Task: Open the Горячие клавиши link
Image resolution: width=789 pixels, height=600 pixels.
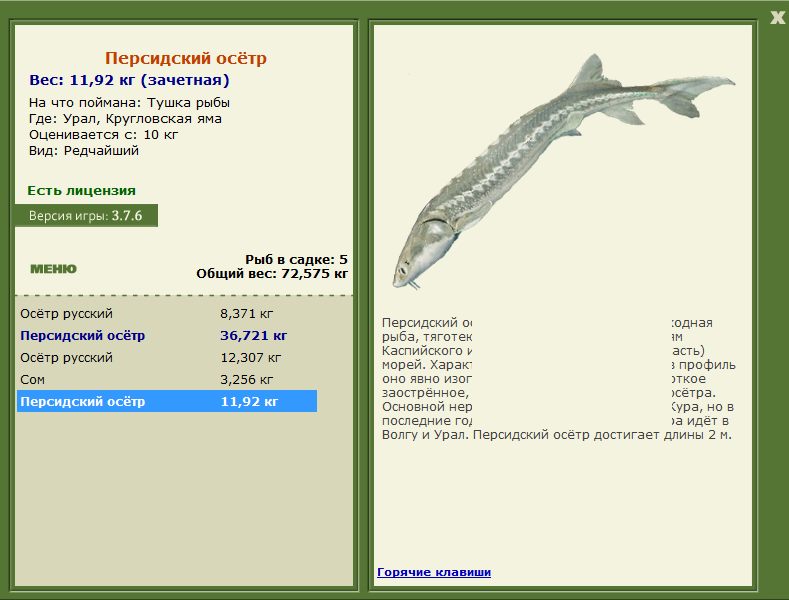Action: point(434,572)
